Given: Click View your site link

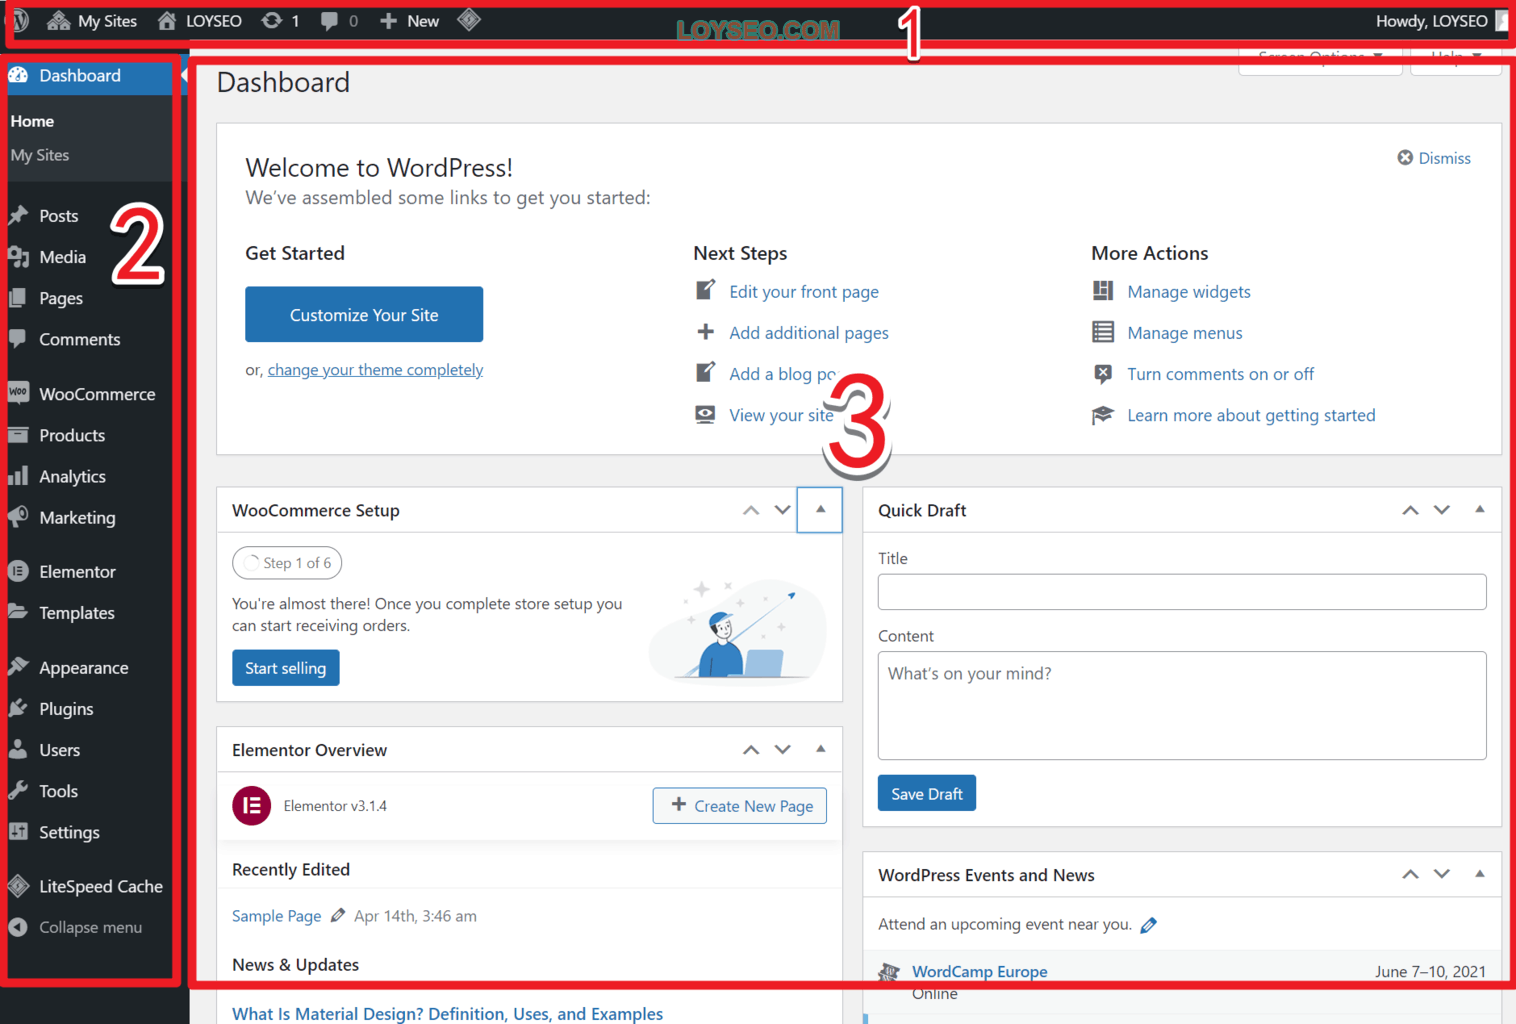Looking at the screenshot, I should pos(781,415).
